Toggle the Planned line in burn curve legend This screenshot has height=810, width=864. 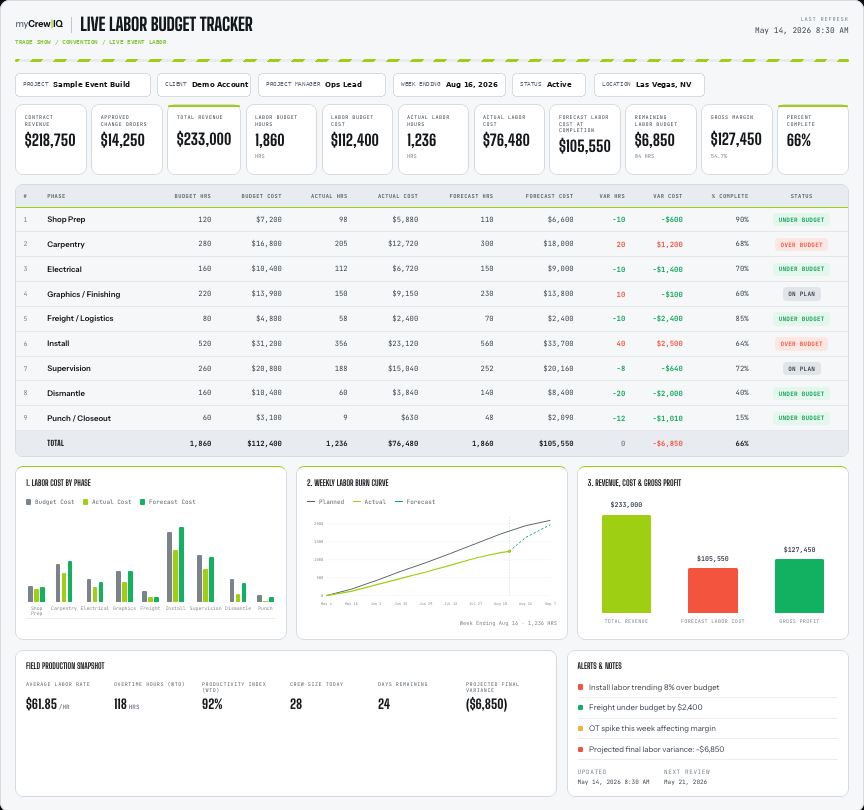point(326,502)
